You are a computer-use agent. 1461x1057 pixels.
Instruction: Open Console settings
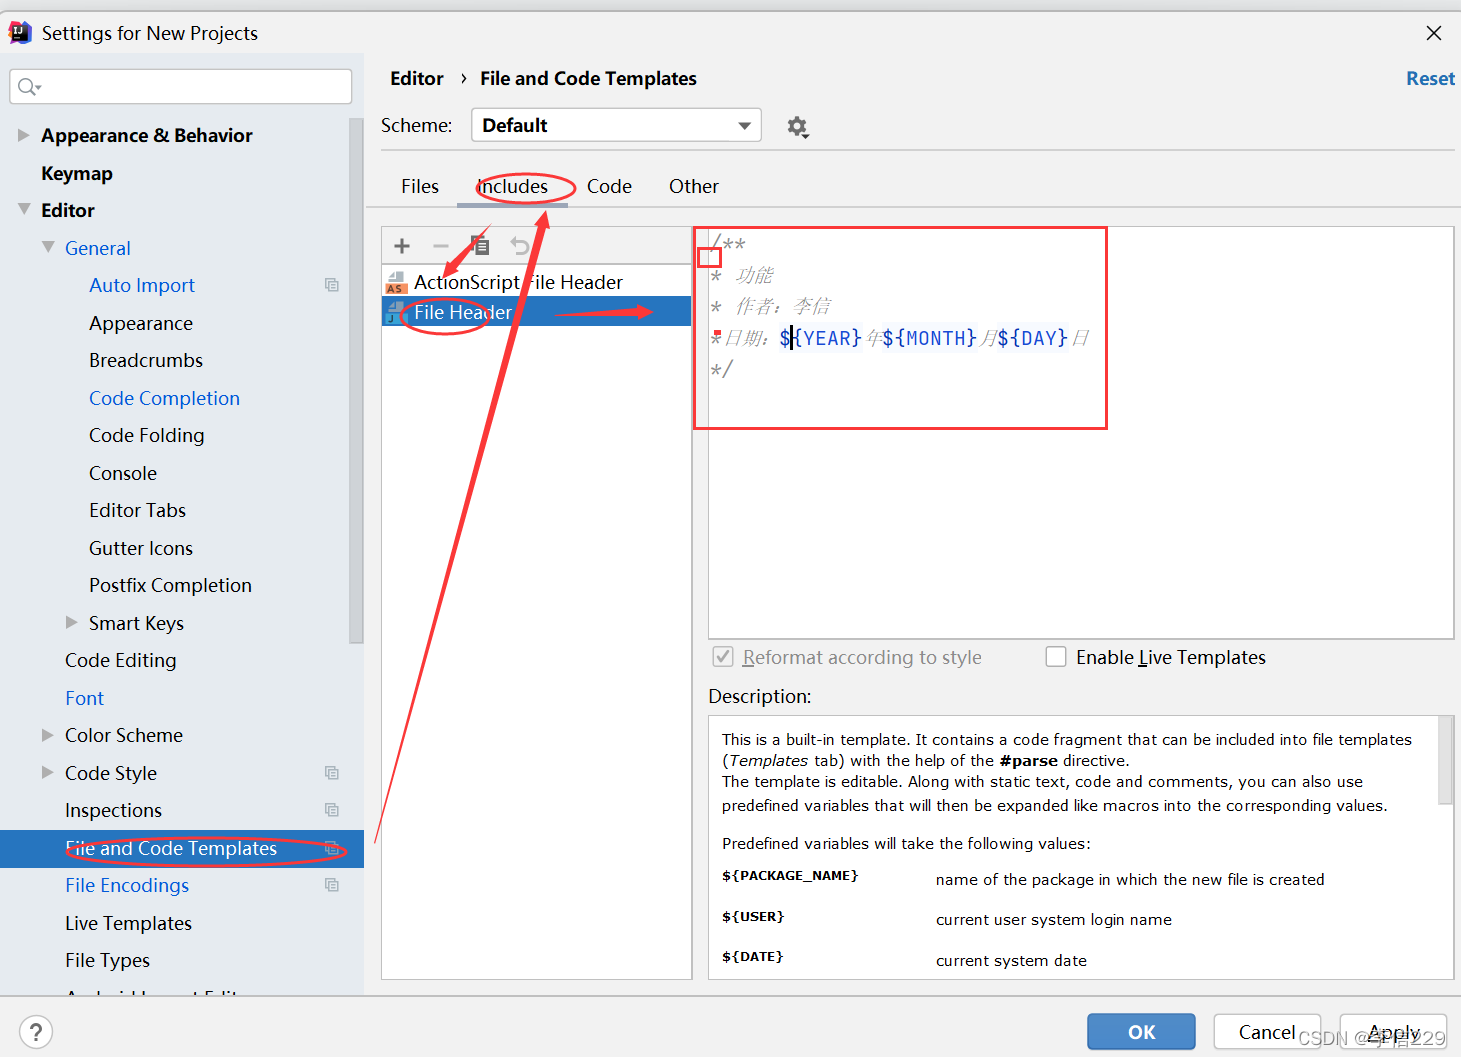(123, 473)
